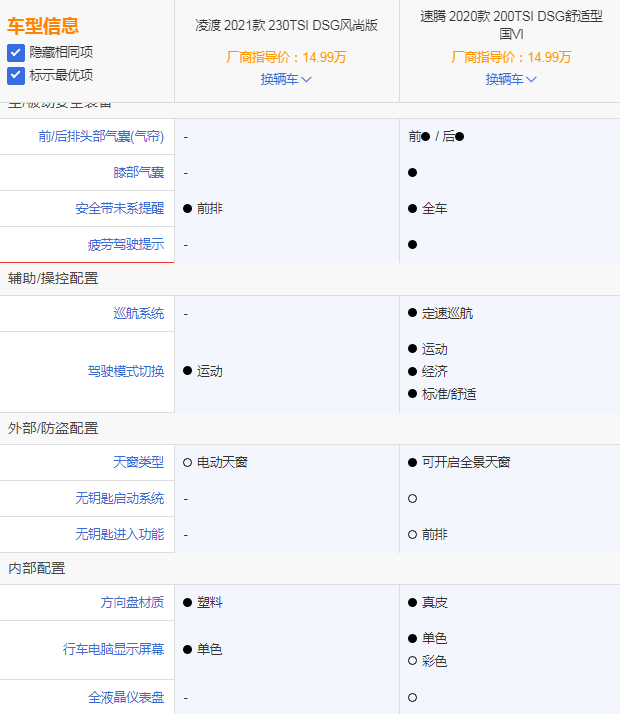Click the 速腾 2020款 200TSI DSG舒适型 title
The image size is (620, 714).
(511, 26)
